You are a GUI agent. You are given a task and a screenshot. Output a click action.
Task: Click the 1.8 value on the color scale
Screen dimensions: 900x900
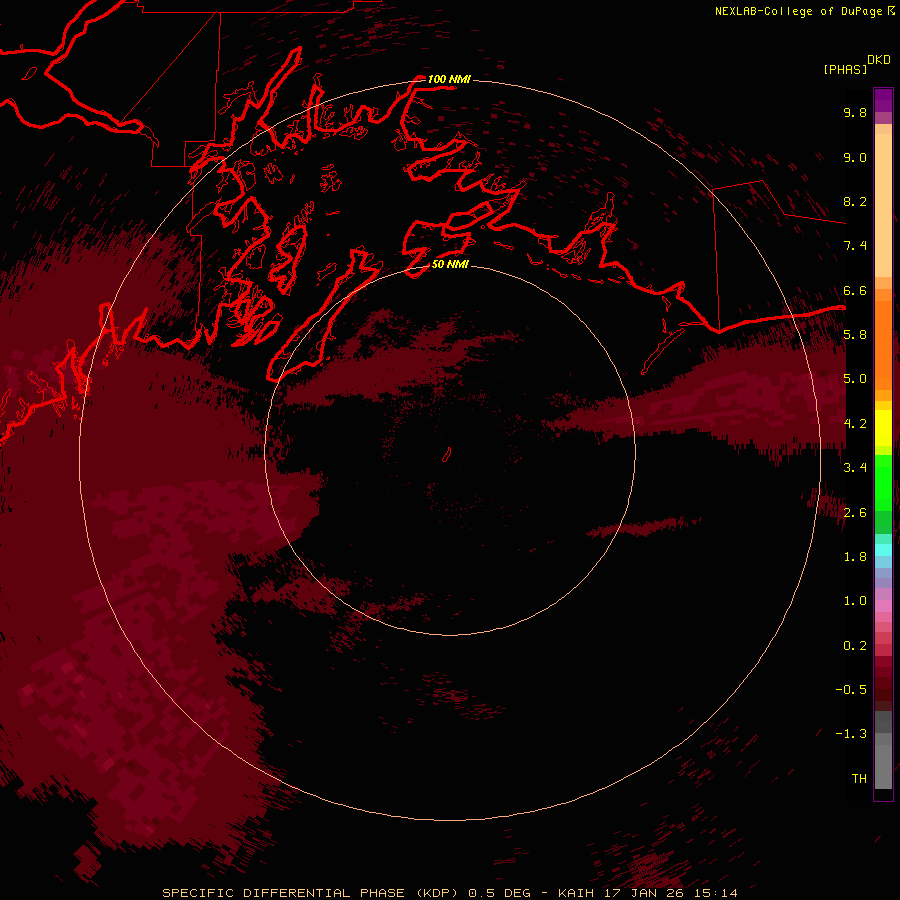click(855, 557)
